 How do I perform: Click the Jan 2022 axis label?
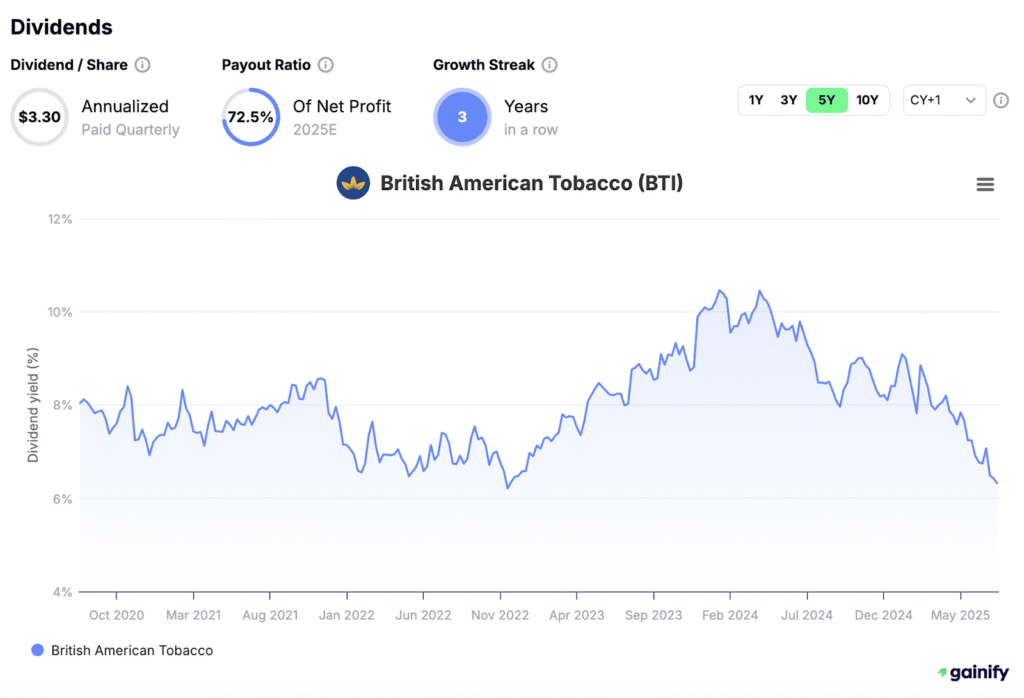coord(347,615)
